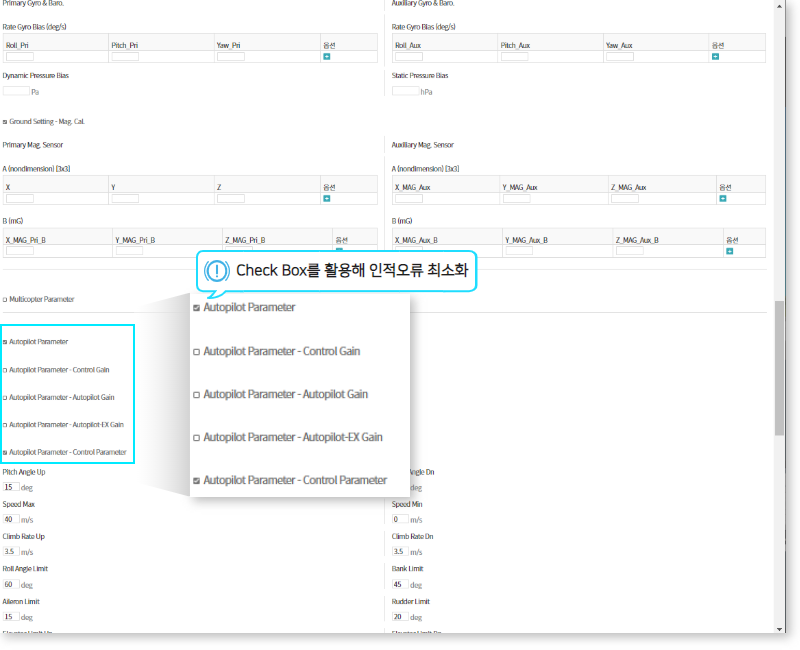Viewport: 800px width, 650px height.
Task: Click the 'Primary Mag. Sensor' label
Action: pos(33,145)
